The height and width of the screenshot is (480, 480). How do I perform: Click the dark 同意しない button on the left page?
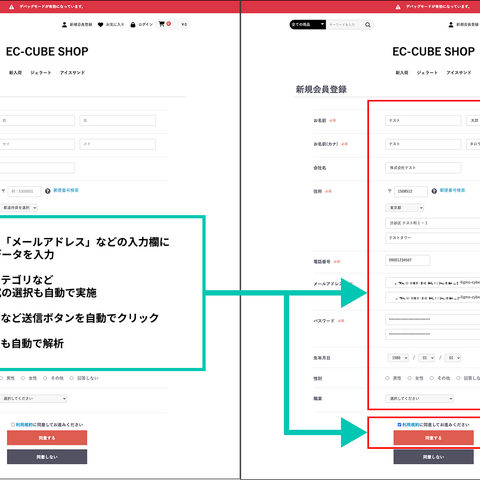47,457
